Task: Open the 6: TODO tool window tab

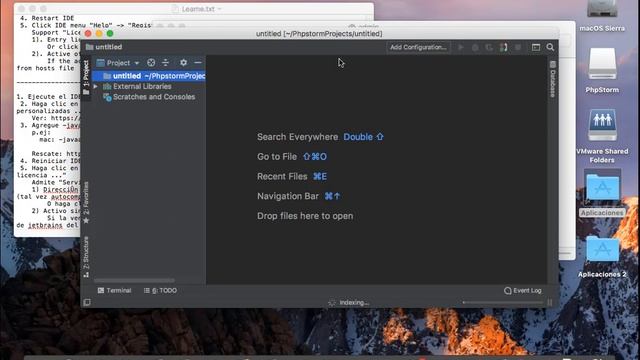Action: 160,291
